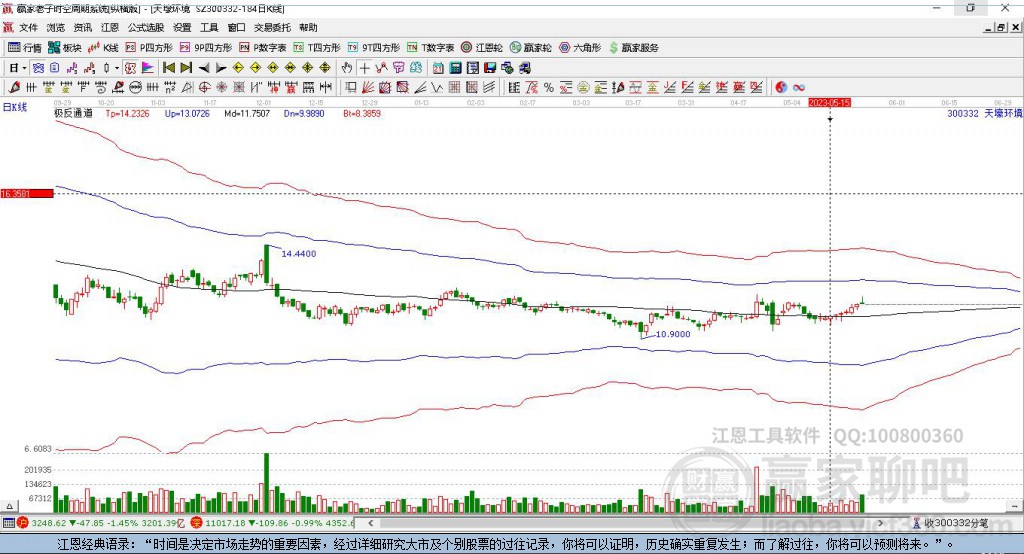Toggle the crosshair cursor tool
This screenshot has width=1024, height=554.
pyautogui.click(x=364, y=68)
